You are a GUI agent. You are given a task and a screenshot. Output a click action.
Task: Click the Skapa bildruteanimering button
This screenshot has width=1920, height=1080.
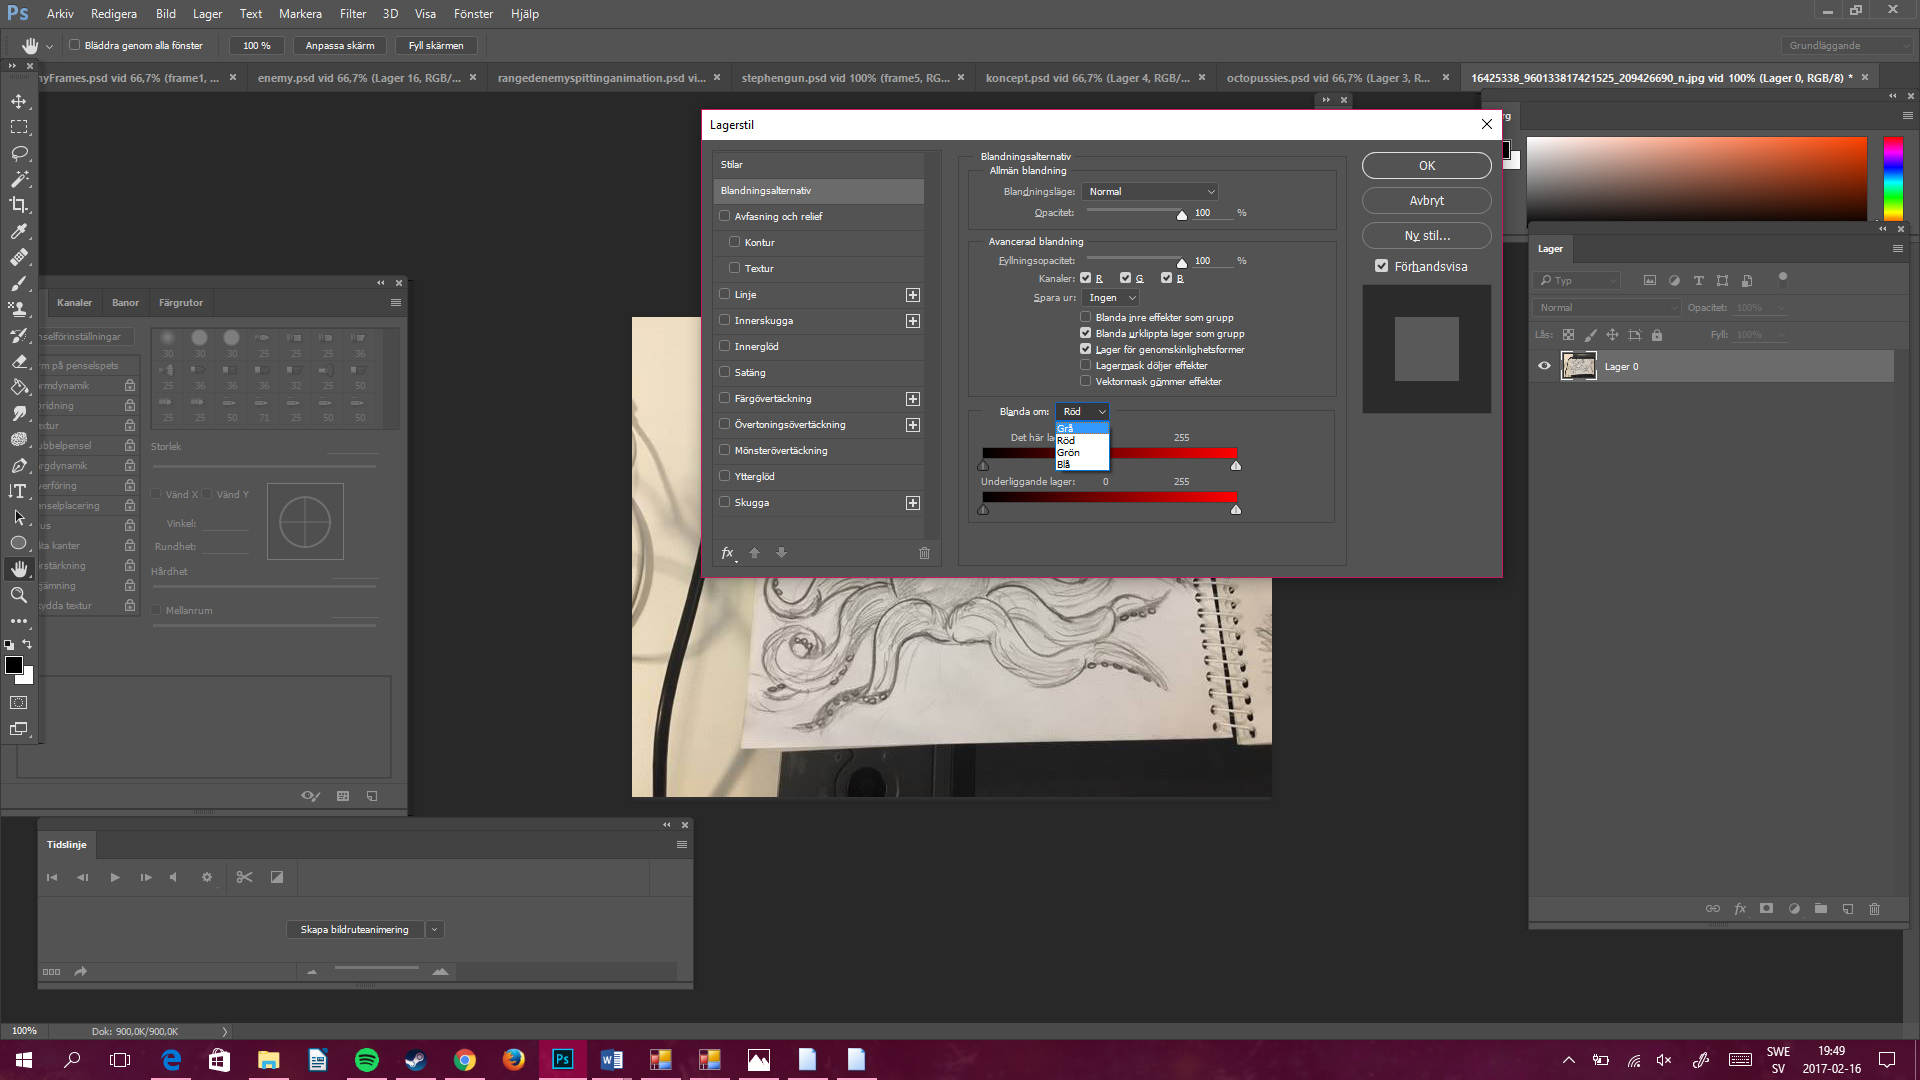pyautogui.click(x=353, y=929)
